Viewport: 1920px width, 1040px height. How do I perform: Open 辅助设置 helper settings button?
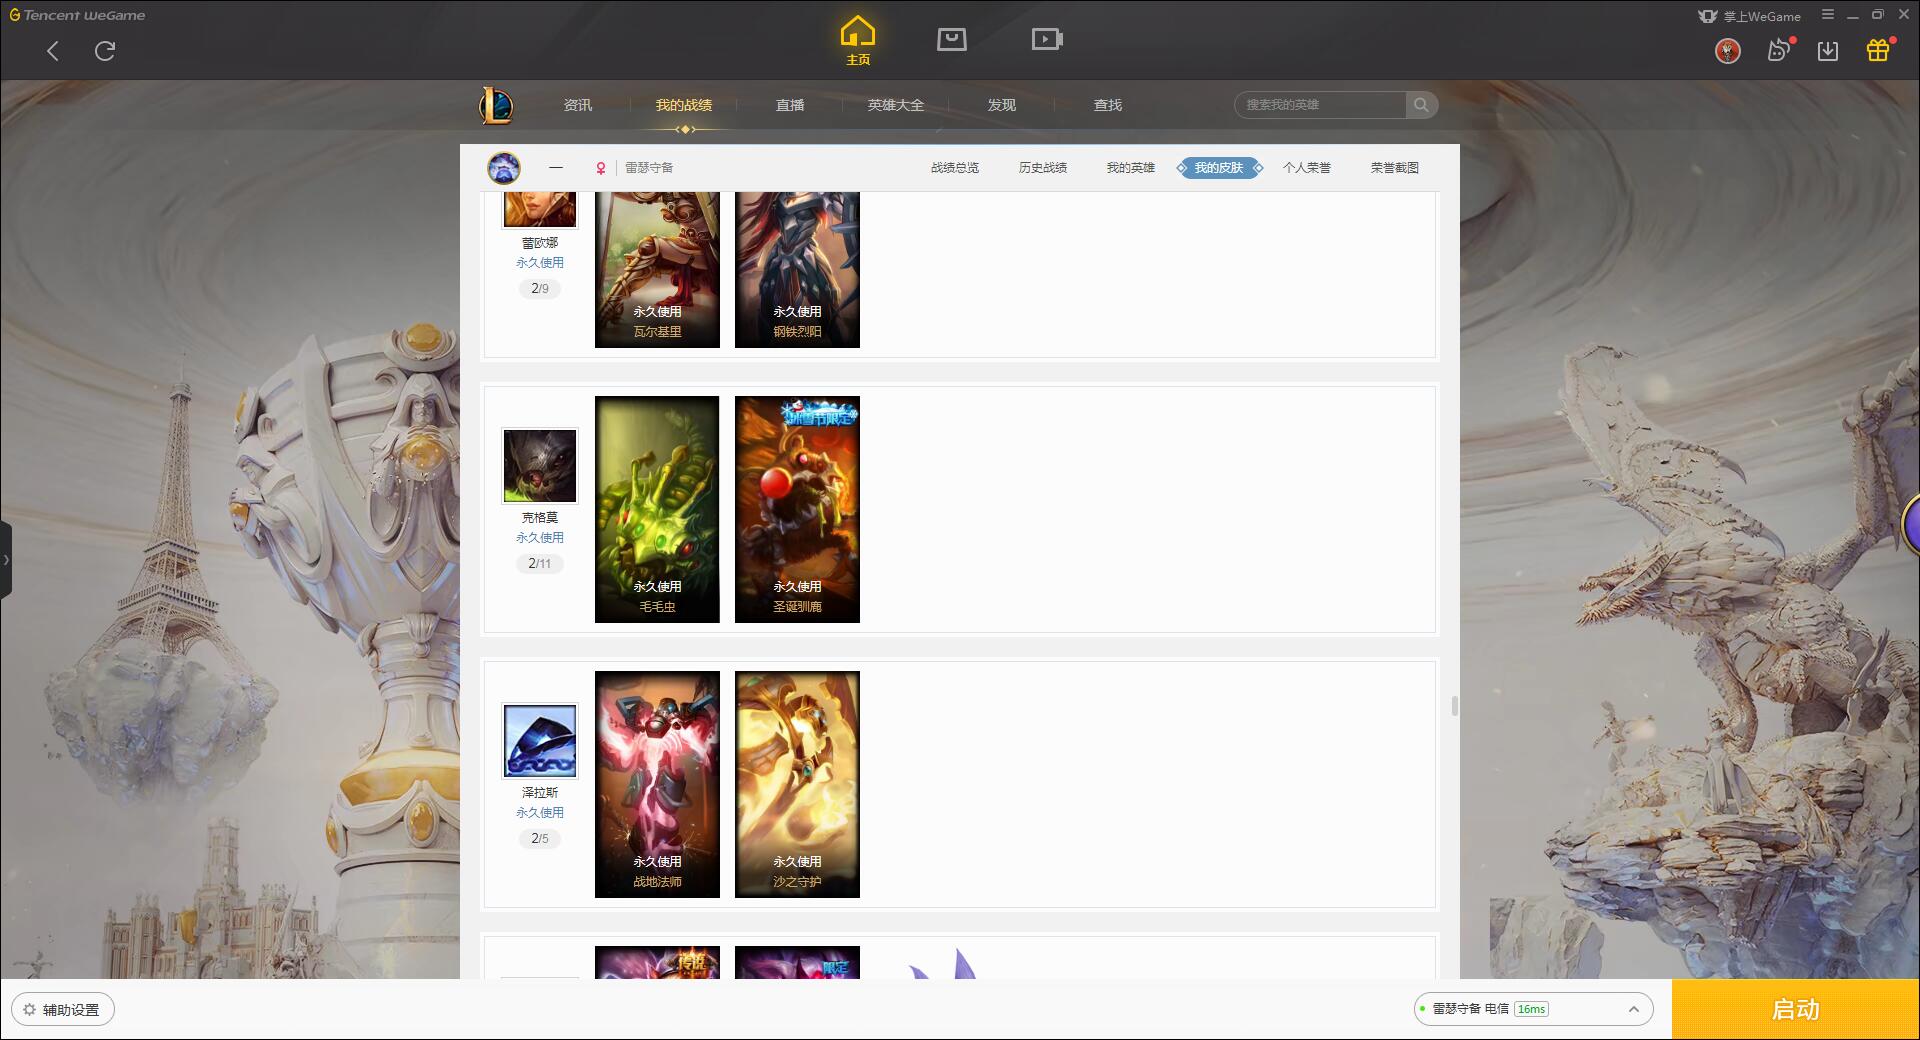(63, 1010)
